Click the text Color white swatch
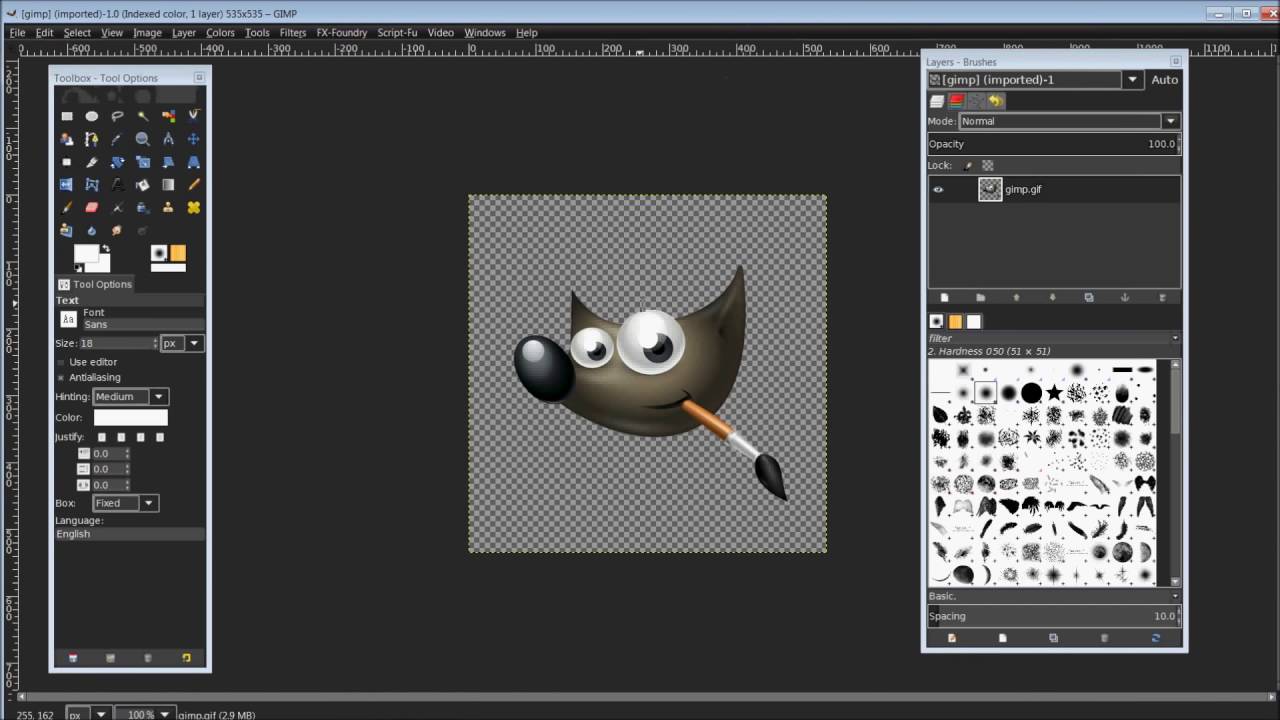 [x=131, y=418]
